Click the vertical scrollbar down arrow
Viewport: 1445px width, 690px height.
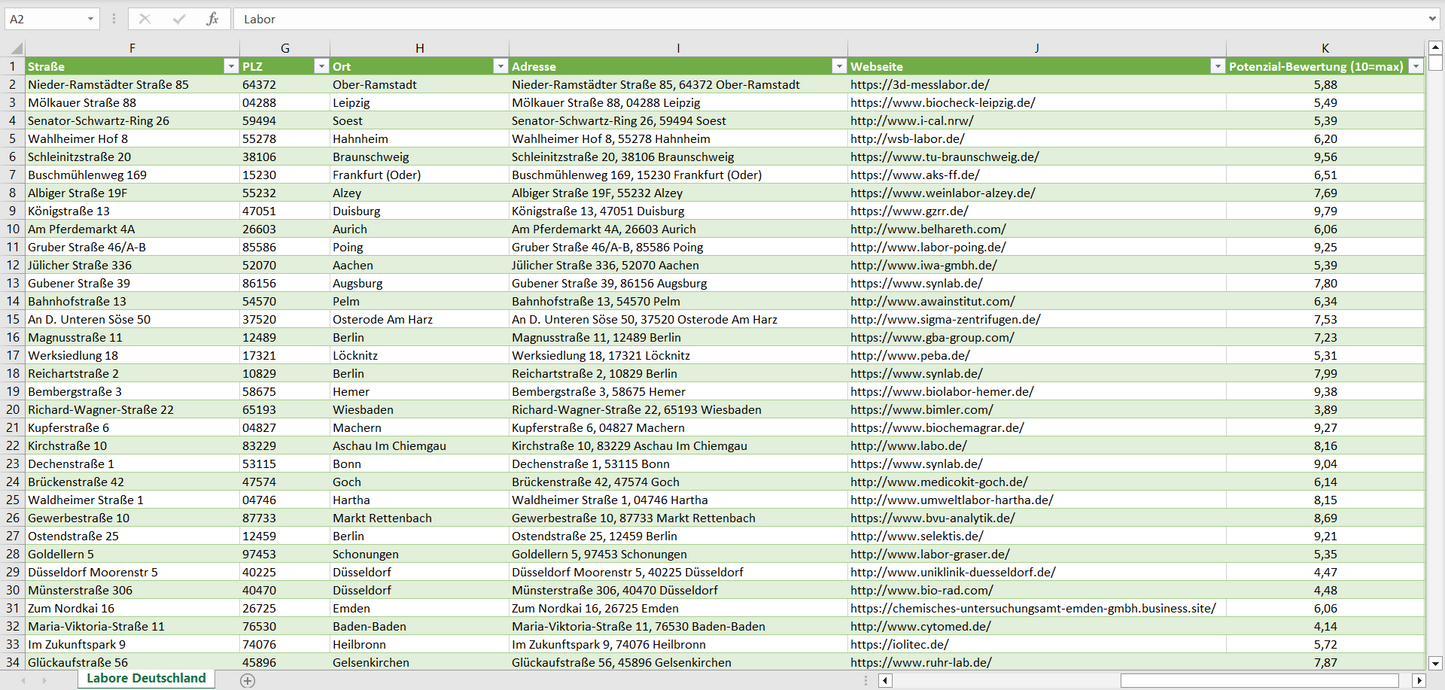(1436, 662)
